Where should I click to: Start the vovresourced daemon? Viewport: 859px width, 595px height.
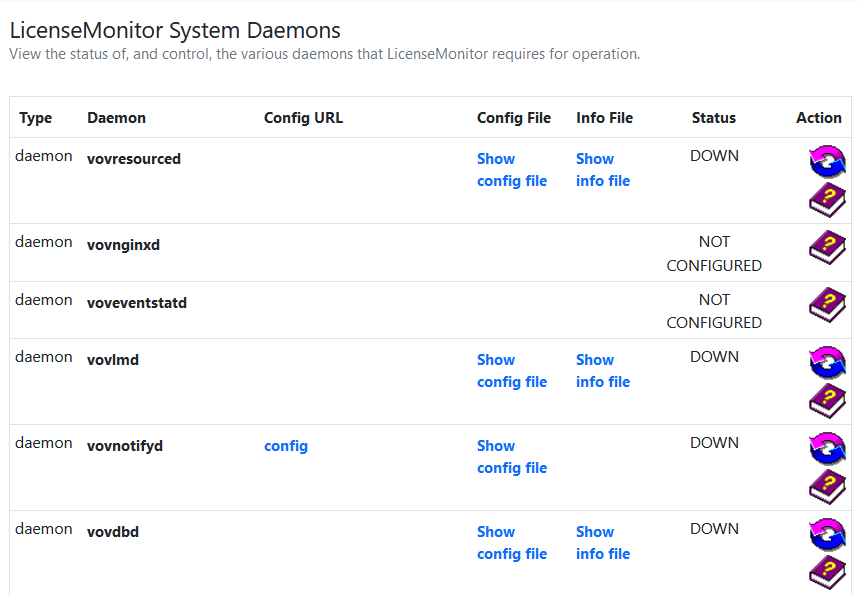[x=827, y=160]
